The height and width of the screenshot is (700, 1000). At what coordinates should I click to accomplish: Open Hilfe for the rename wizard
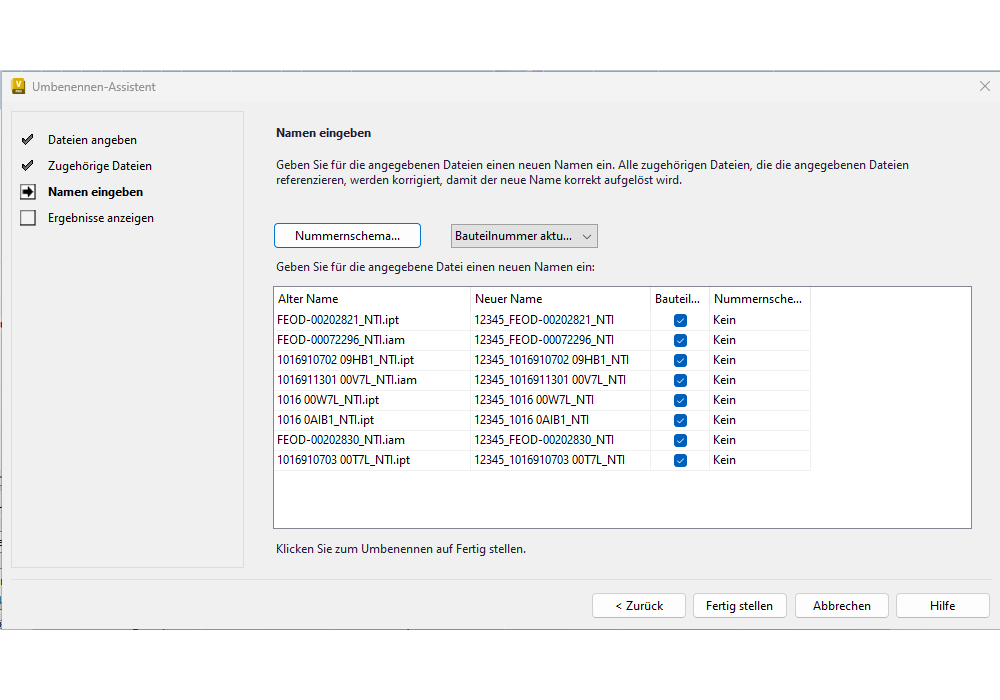pos(942,606)
